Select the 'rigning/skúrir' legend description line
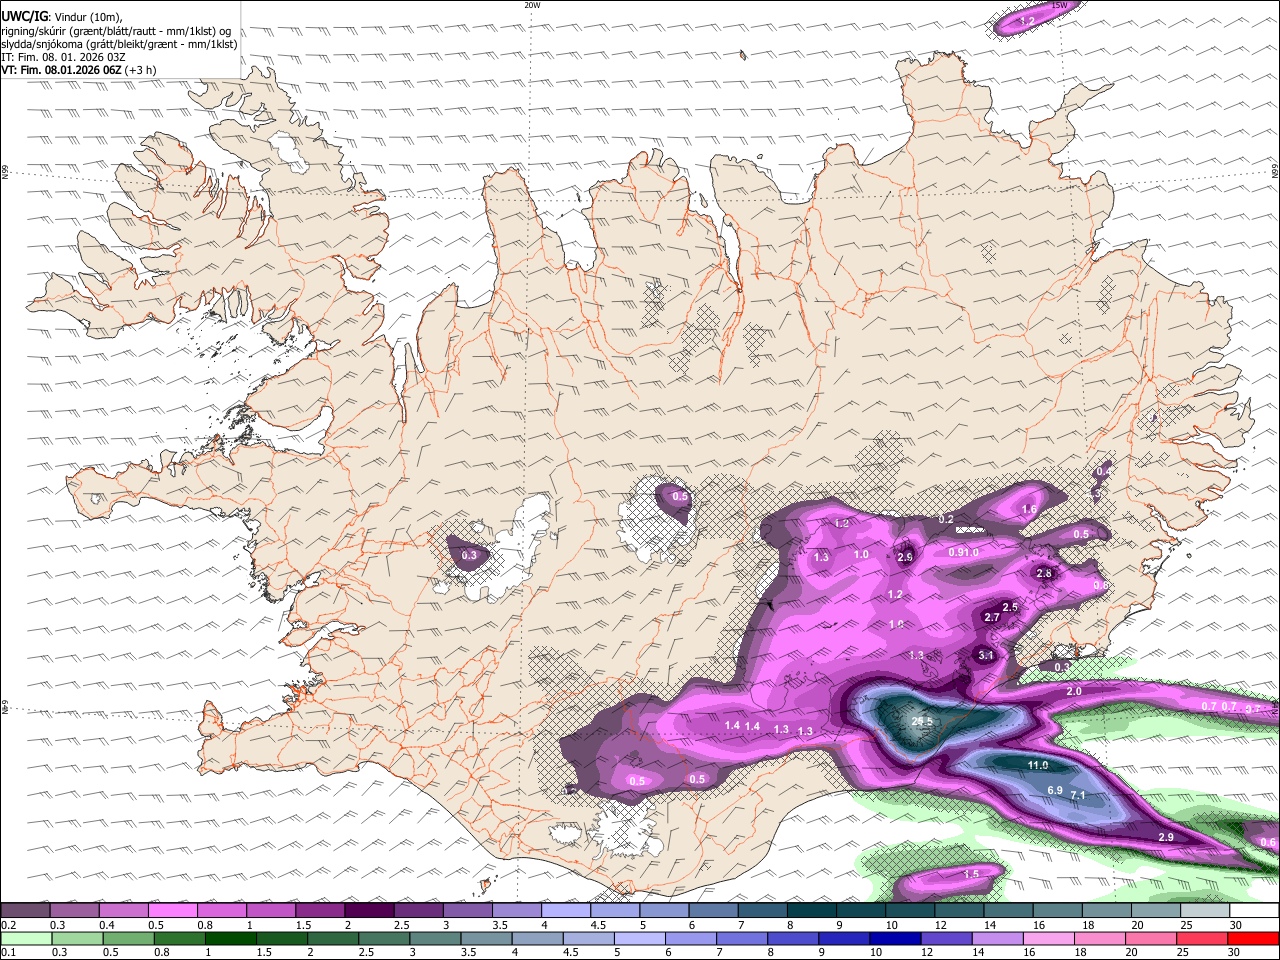The height and width of the screenshot is (960, 1280). click(116, 31)
